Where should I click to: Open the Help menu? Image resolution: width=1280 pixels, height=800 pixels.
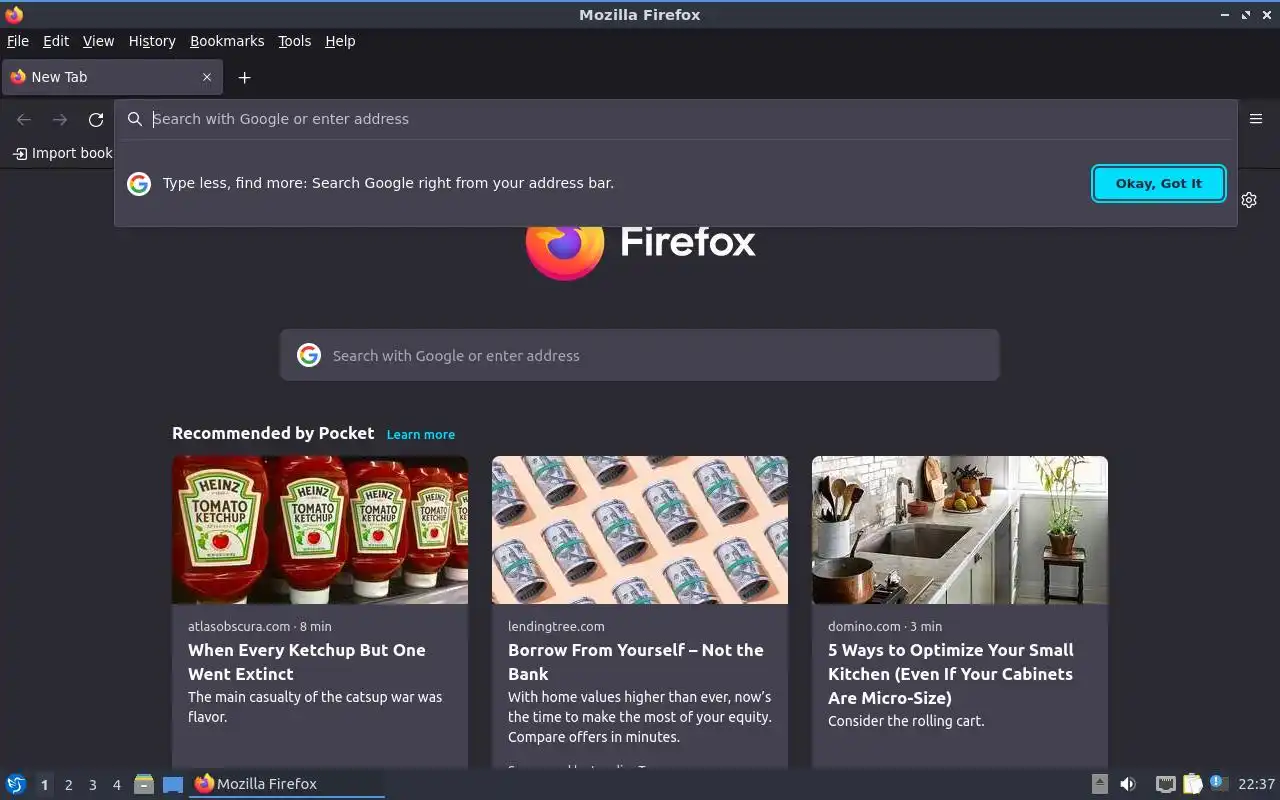340,41
